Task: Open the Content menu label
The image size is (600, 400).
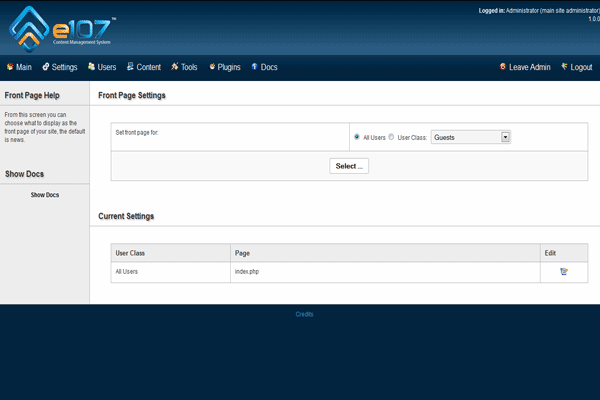Action: (x=148, y=67)
